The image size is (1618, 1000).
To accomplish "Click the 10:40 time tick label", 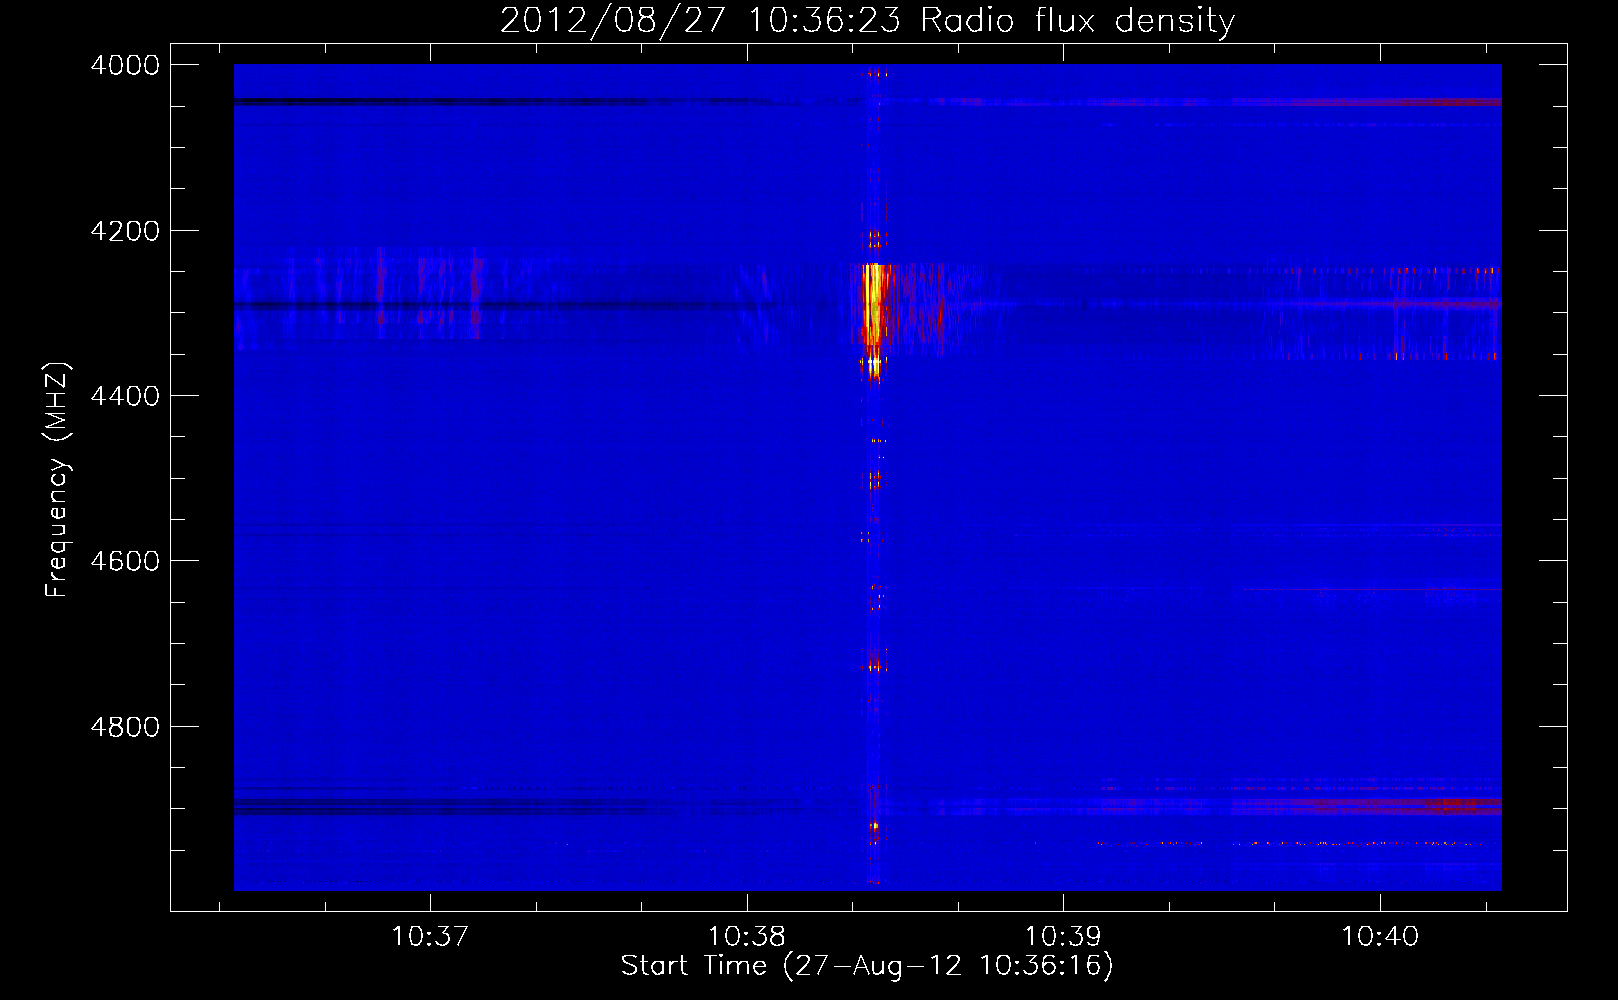I will [1380, 937].
